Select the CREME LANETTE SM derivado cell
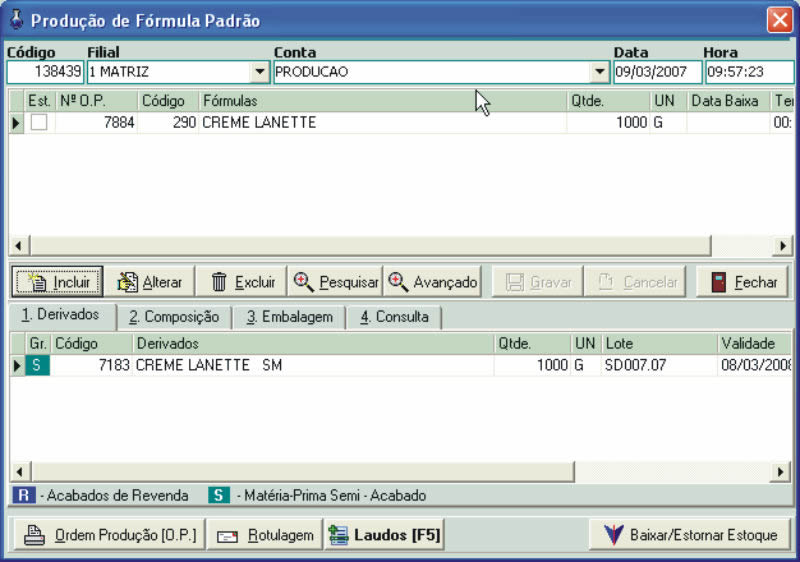The image size is (800, 562). point(313,365)
